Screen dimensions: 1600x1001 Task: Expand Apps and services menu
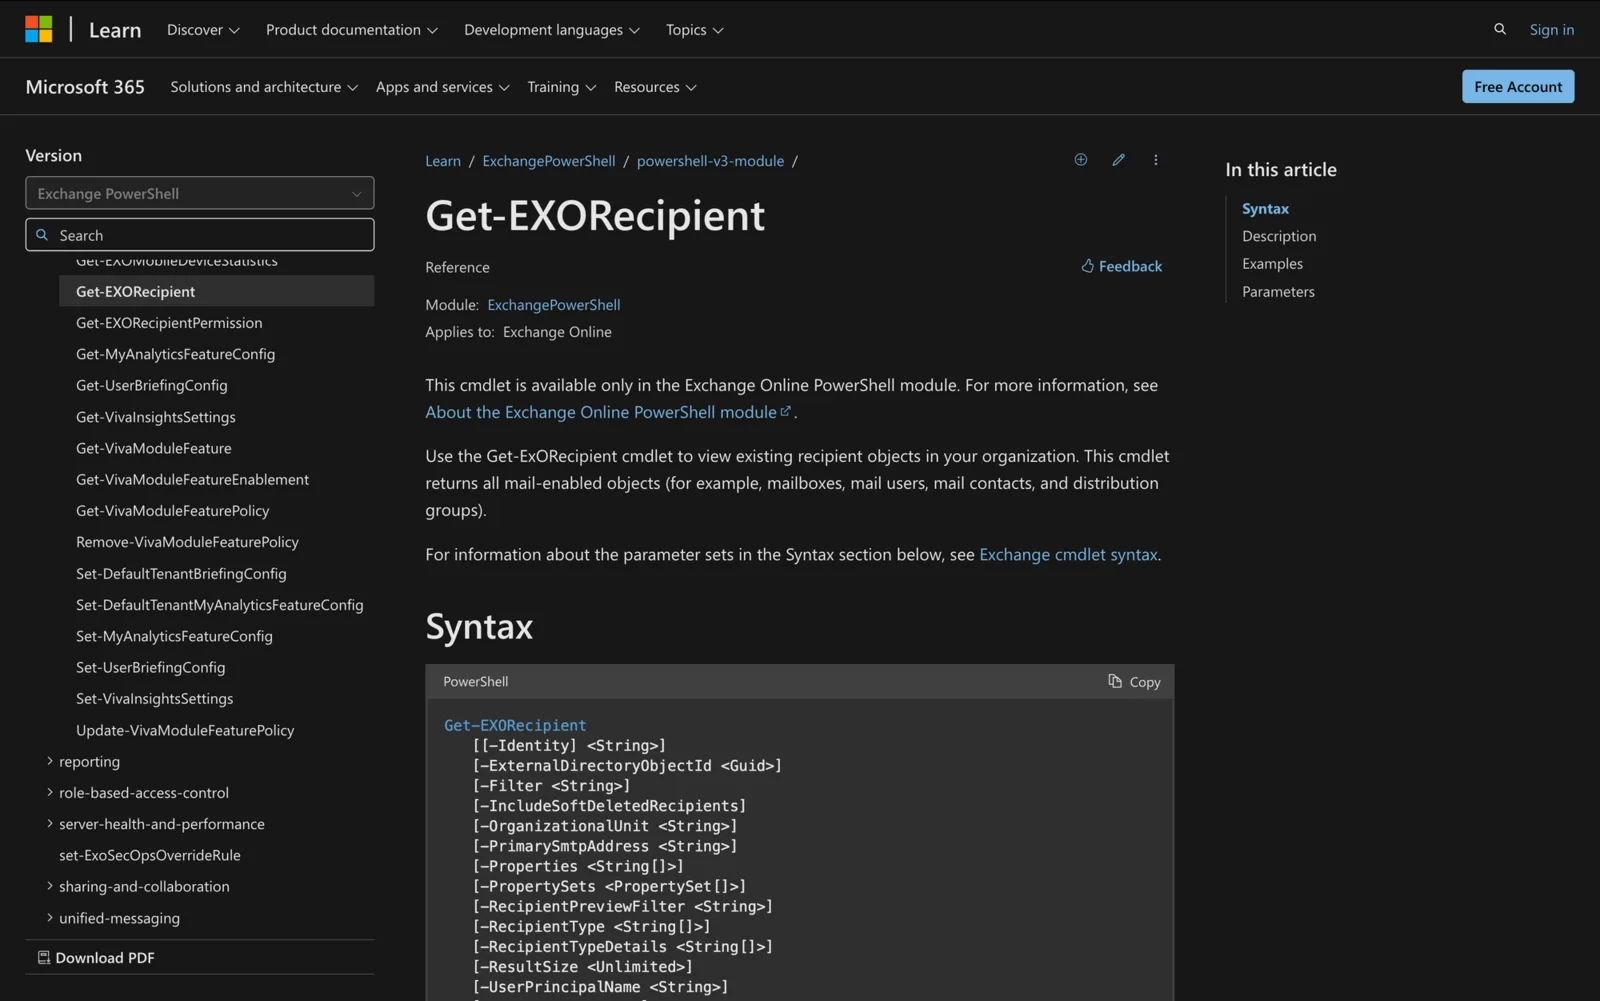click(443, 87)
